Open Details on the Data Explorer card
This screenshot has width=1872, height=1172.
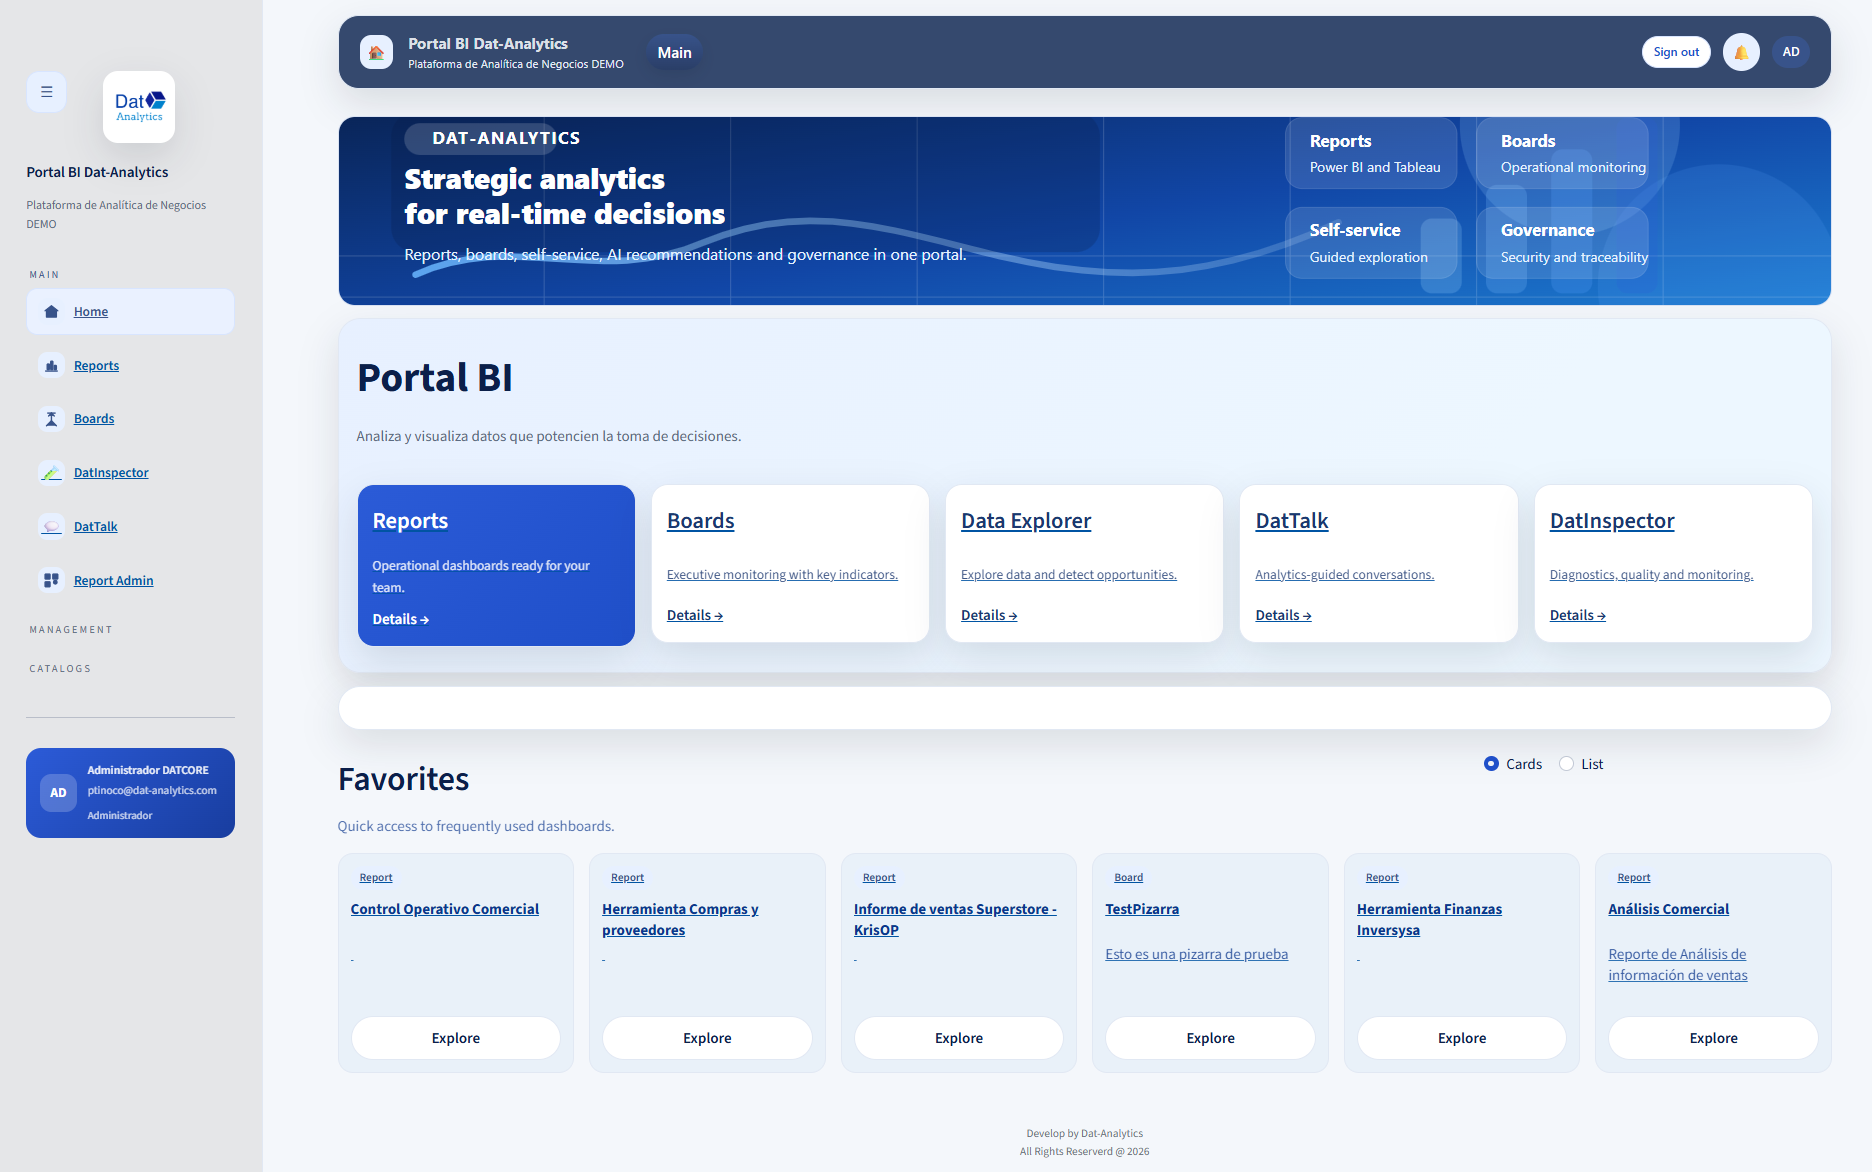point(989,616)
